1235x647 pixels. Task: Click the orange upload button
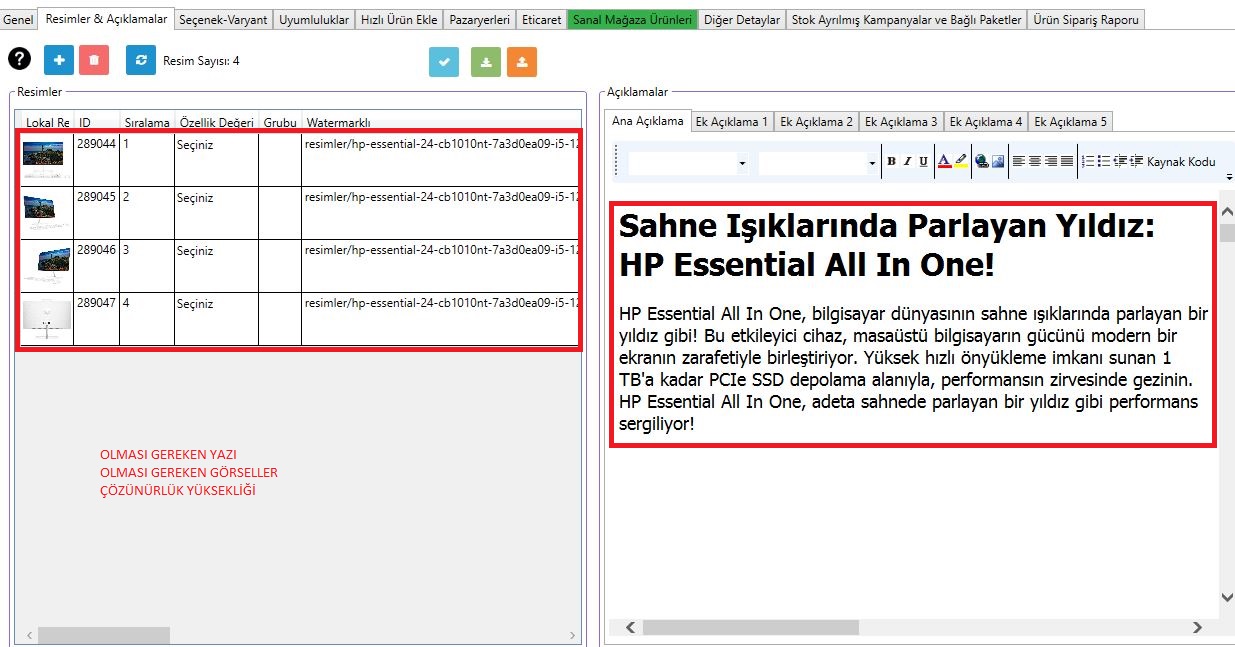click(x=522, y=62)
